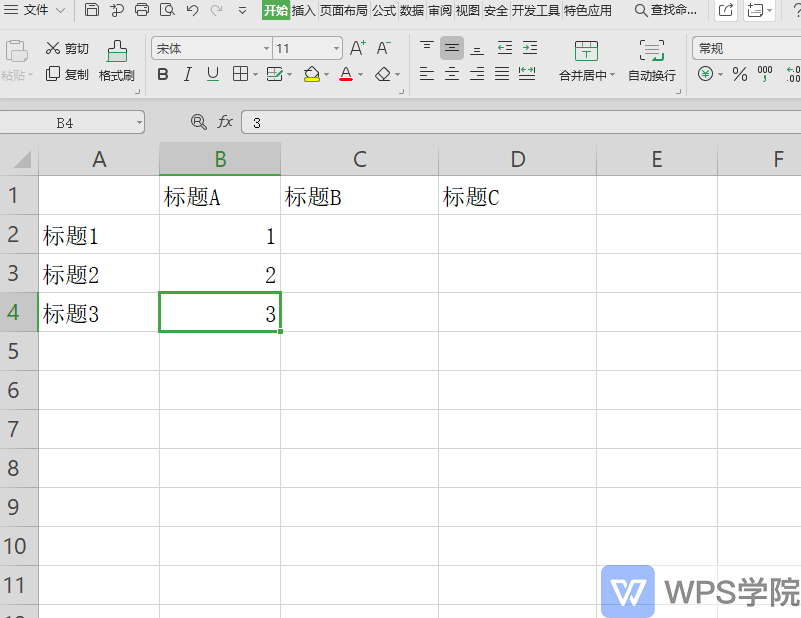This screenshot has width=801, height=618.
Task: Decrease font size with A- icon
Action: (x=383, y=48)
